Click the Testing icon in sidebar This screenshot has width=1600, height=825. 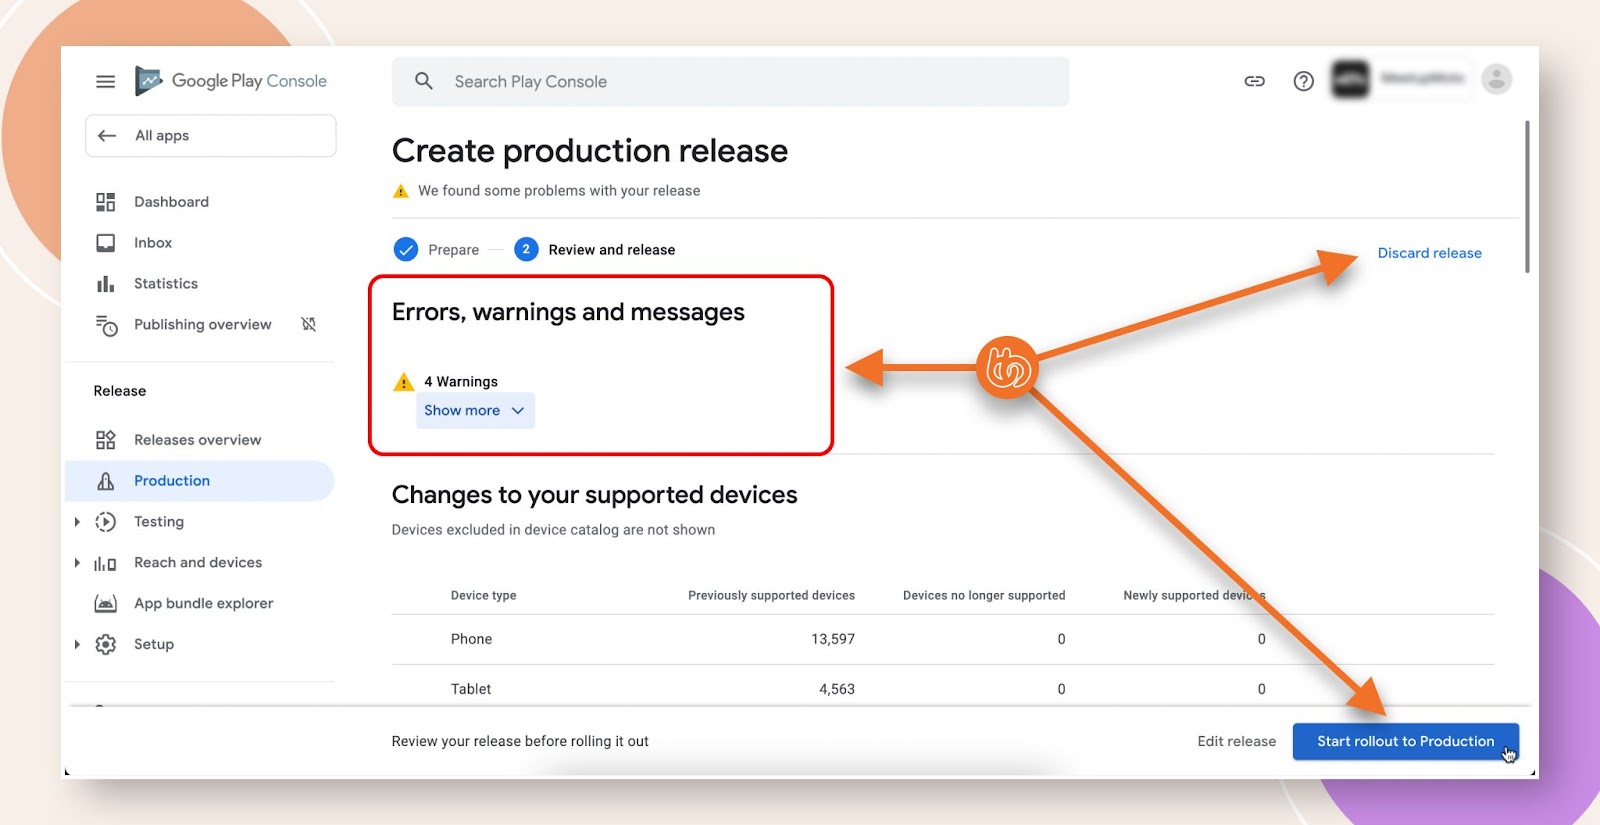105,522
